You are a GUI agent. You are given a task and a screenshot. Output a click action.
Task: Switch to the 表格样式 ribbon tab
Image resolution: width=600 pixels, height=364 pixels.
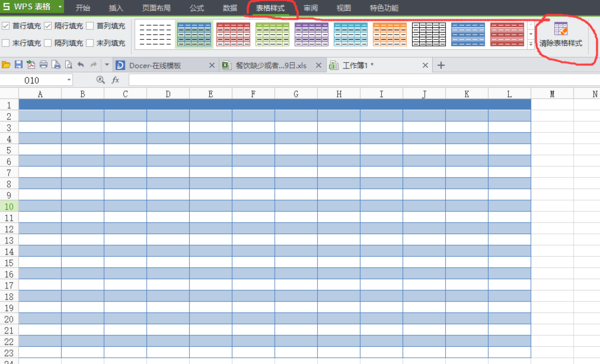270,8
